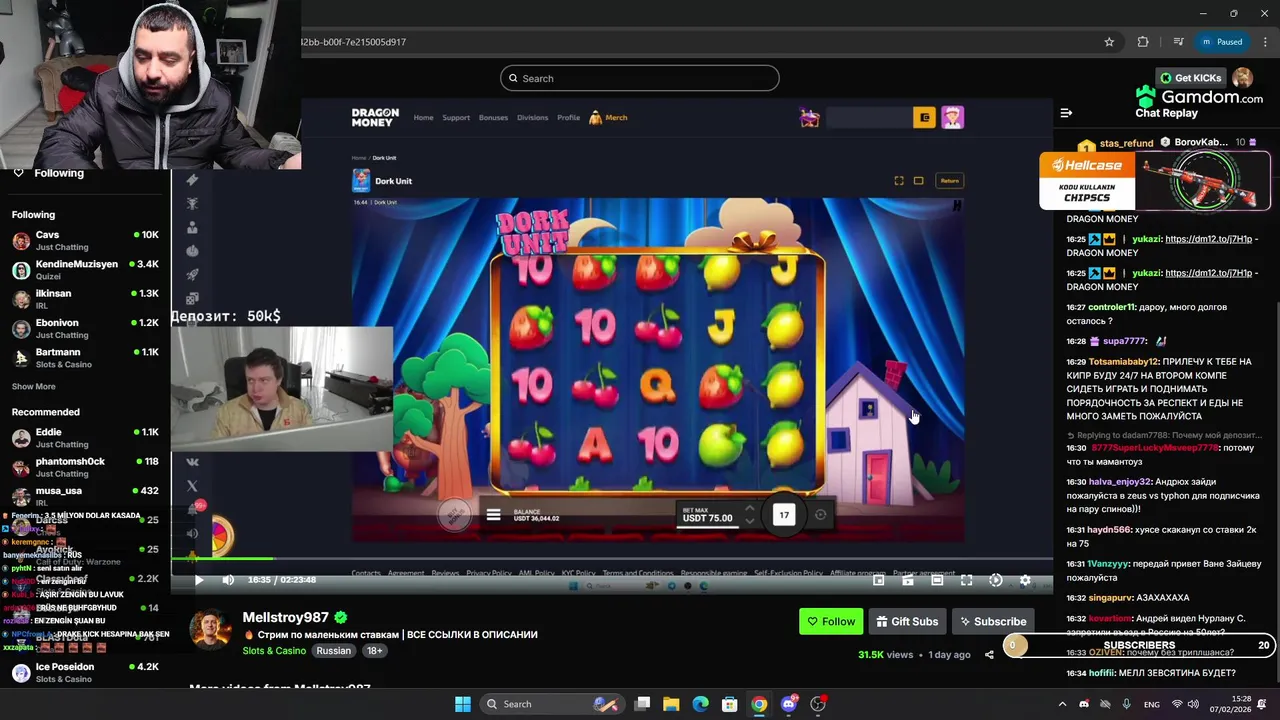
Task: Switch to theater mode
Action: click(x=937, y=580)
